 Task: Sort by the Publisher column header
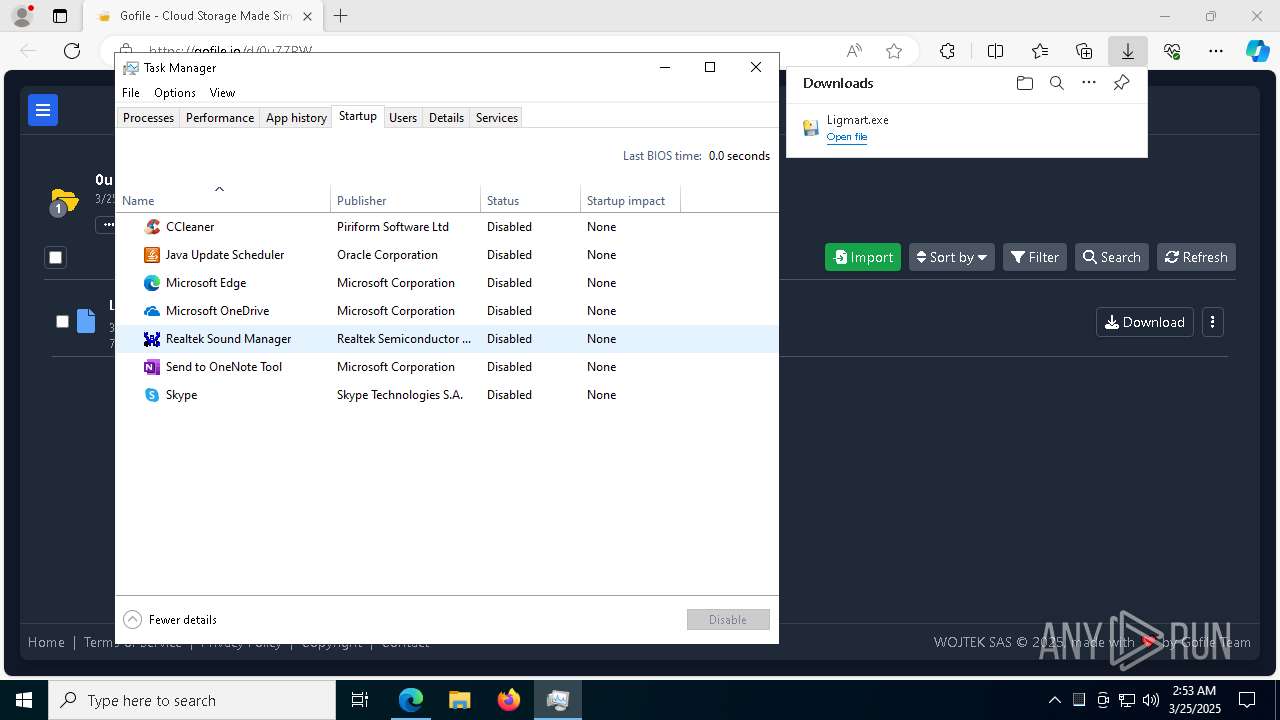[405, 200]
